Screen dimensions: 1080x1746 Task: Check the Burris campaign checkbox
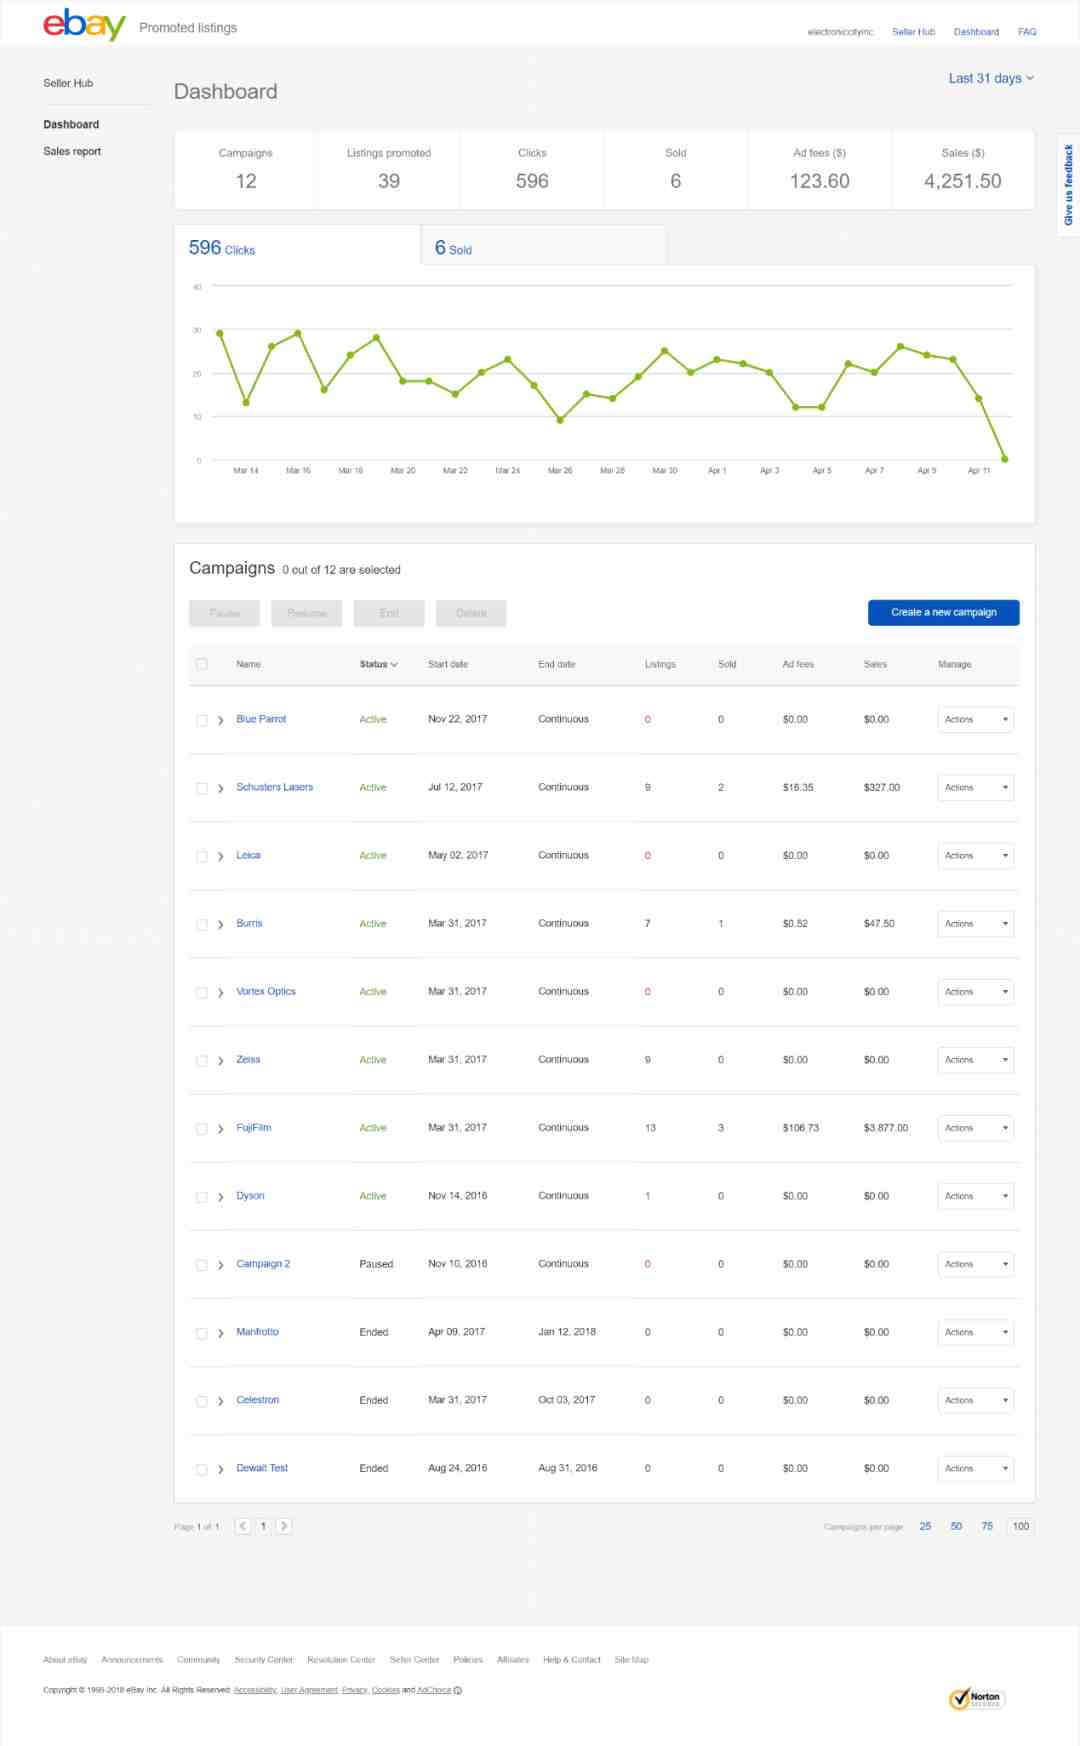202,924
